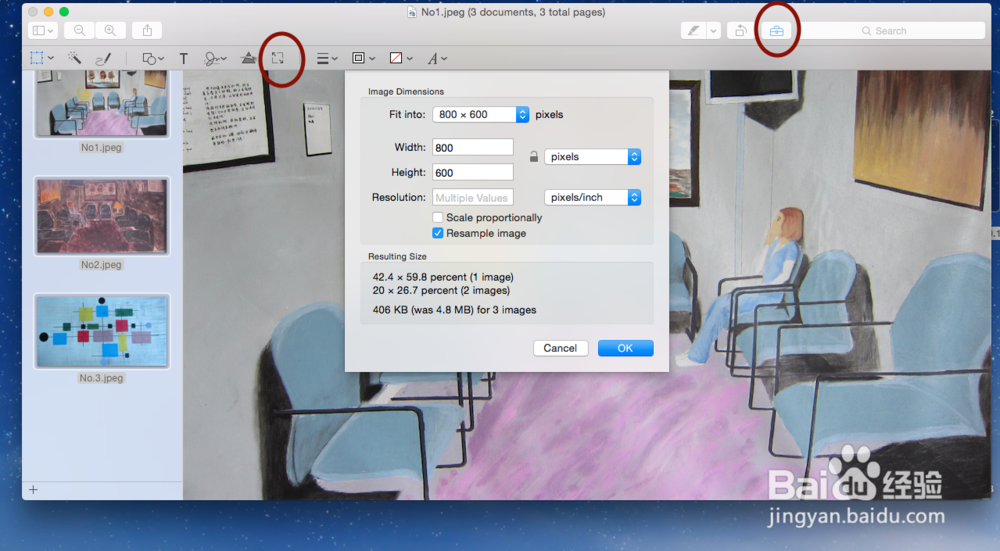The height and width of the screenshot is (551, 1000).
Task: Click the Adjust Size tool icon
Action: pyautogui.click(x=278, y=59)
